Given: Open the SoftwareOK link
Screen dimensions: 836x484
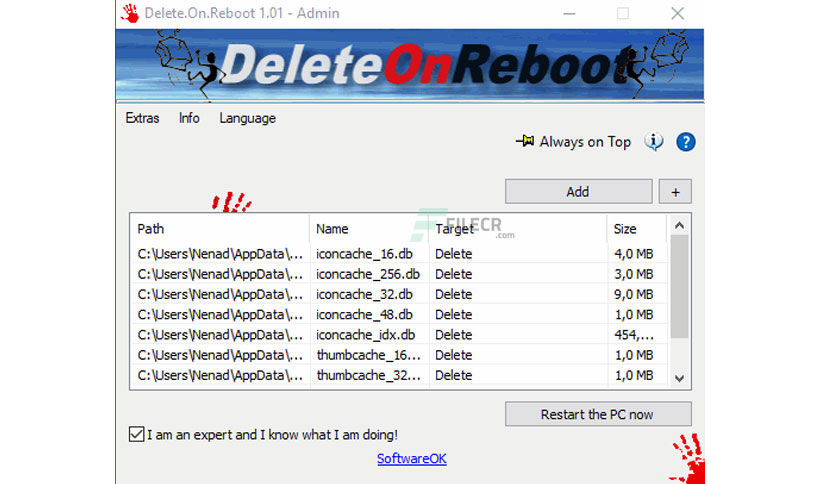Looking at the screenshot, I should [x=412, y=458].
